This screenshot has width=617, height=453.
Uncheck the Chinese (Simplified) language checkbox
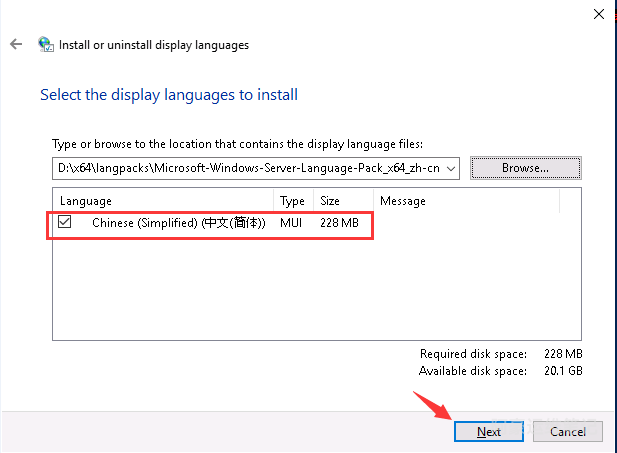65,223
